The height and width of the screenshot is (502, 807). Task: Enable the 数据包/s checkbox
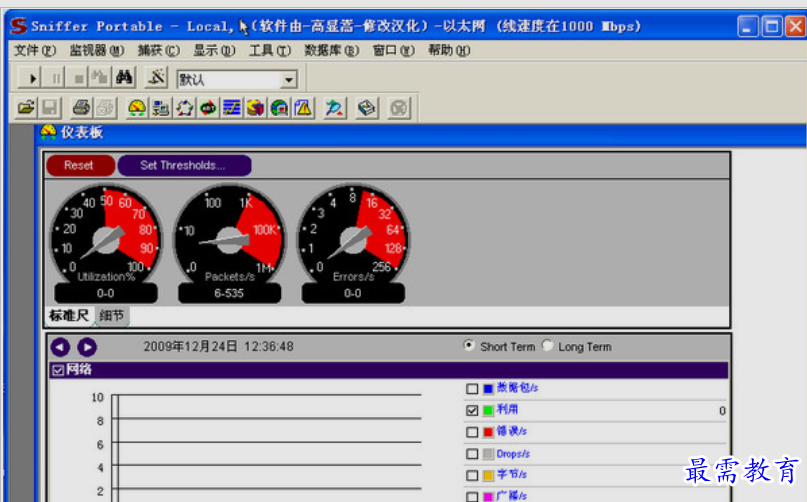point(472,389)
